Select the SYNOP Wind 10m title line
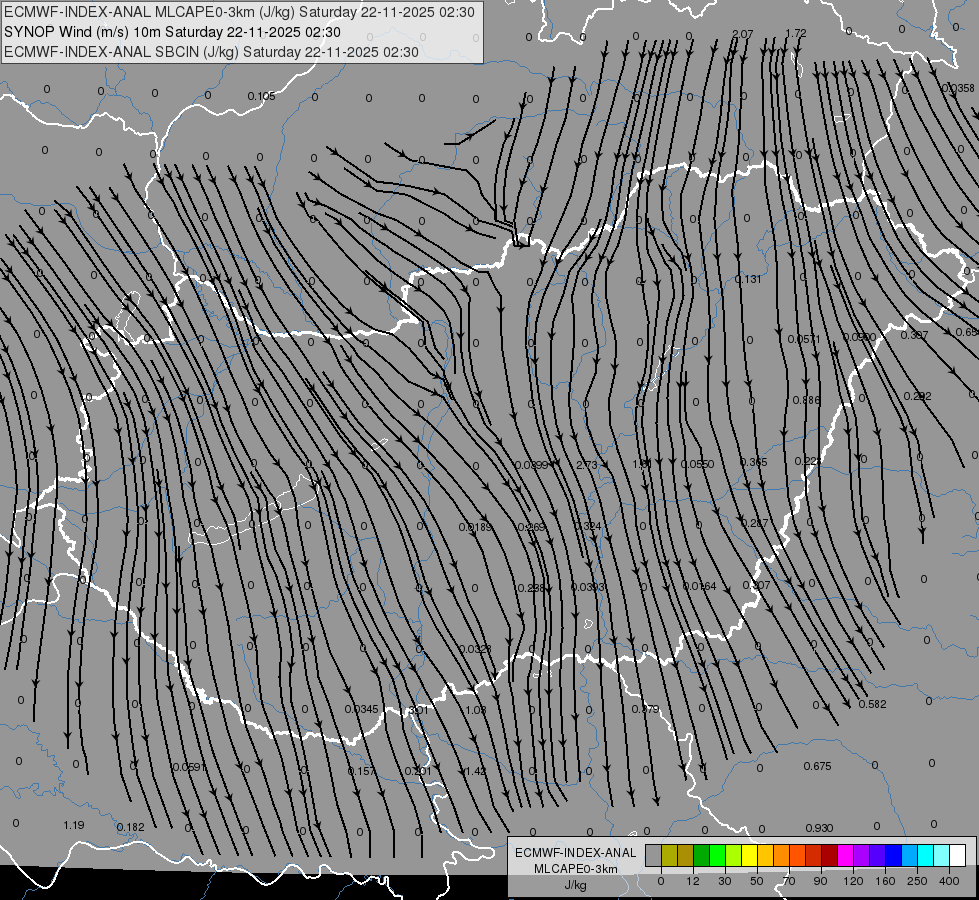Image resolution: width=979 pixels, height=900 pixels. (x=179, y=32)
